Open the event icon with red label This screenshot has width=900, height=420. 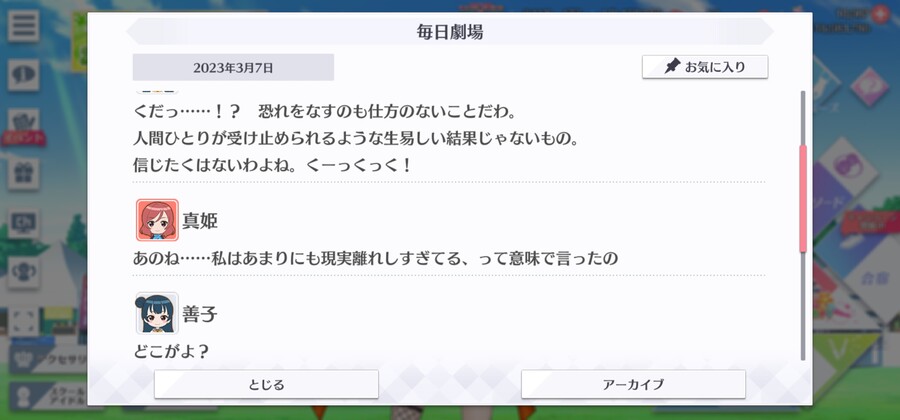click(x=24, y=127)
